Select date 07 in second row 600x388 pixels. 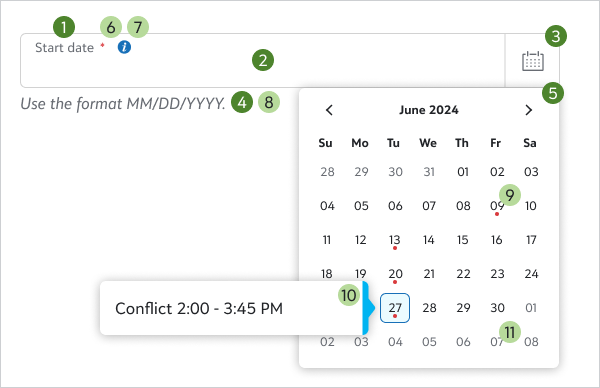pos(429,206)
